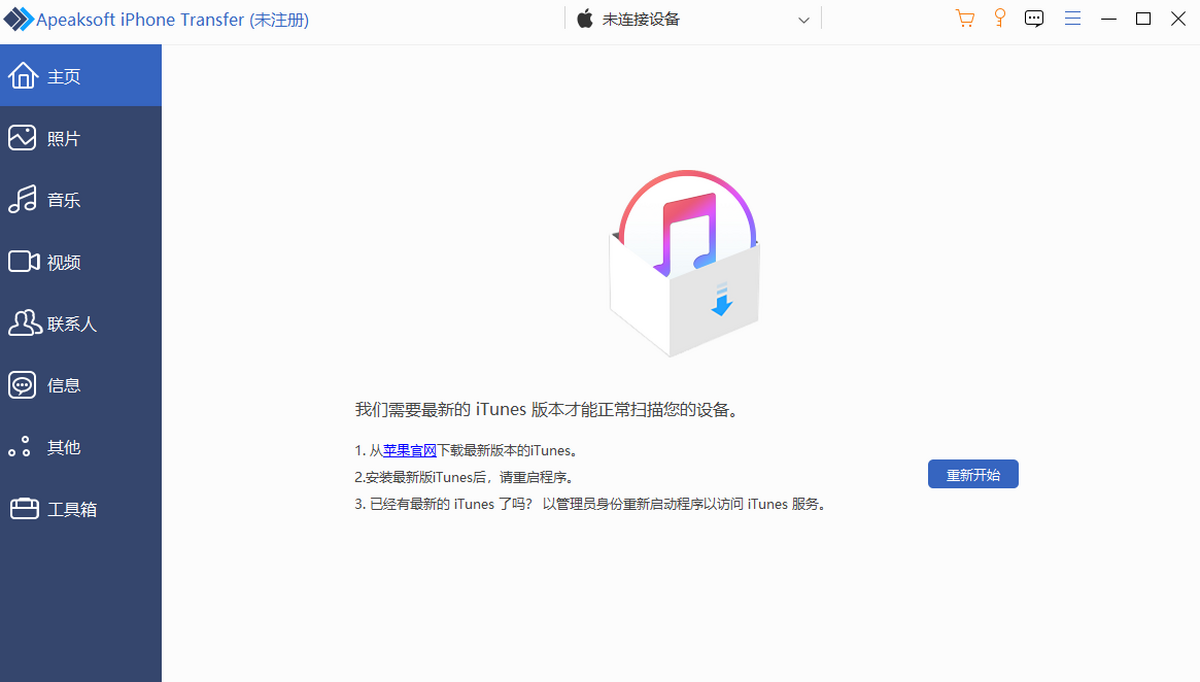Open the 工具箱 toolbox section
The width and height of the screenshot is (1200, 682).
coord(81,509)
